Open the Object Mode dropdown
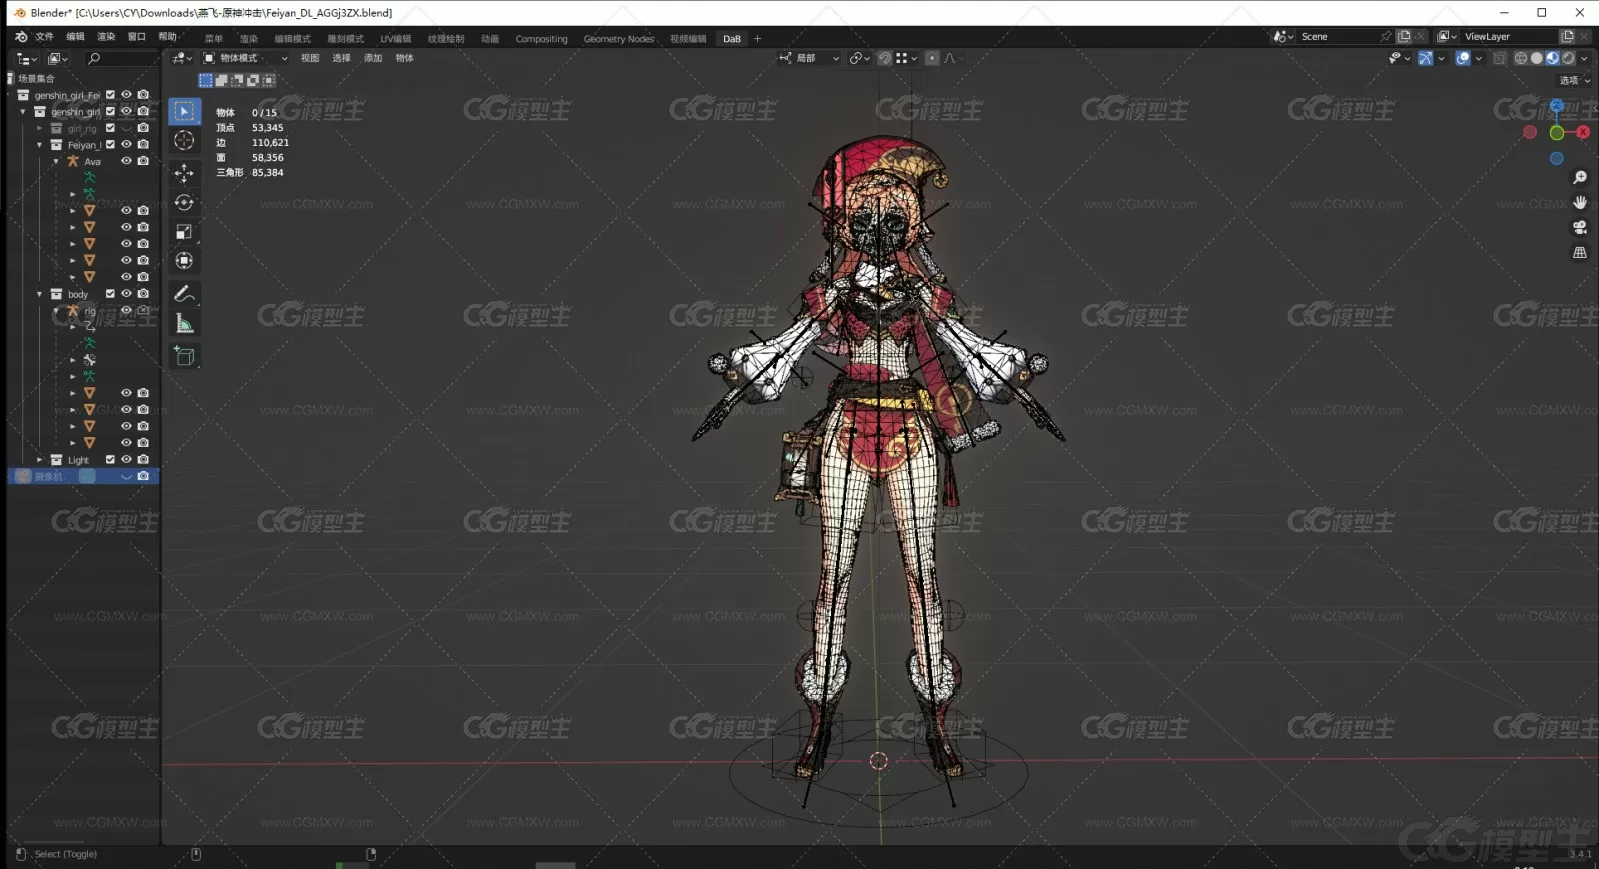Viewport: 1599px width, 869px height. (246, 58)
